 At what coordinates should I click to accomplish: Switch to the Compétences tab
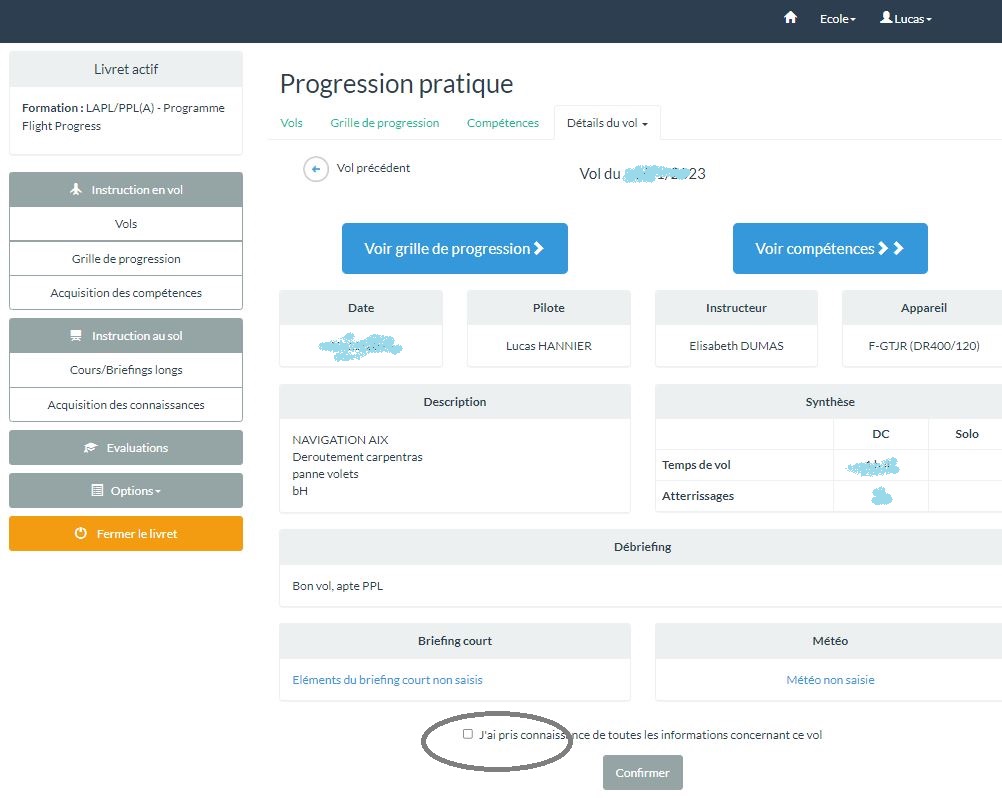point(502,123)
